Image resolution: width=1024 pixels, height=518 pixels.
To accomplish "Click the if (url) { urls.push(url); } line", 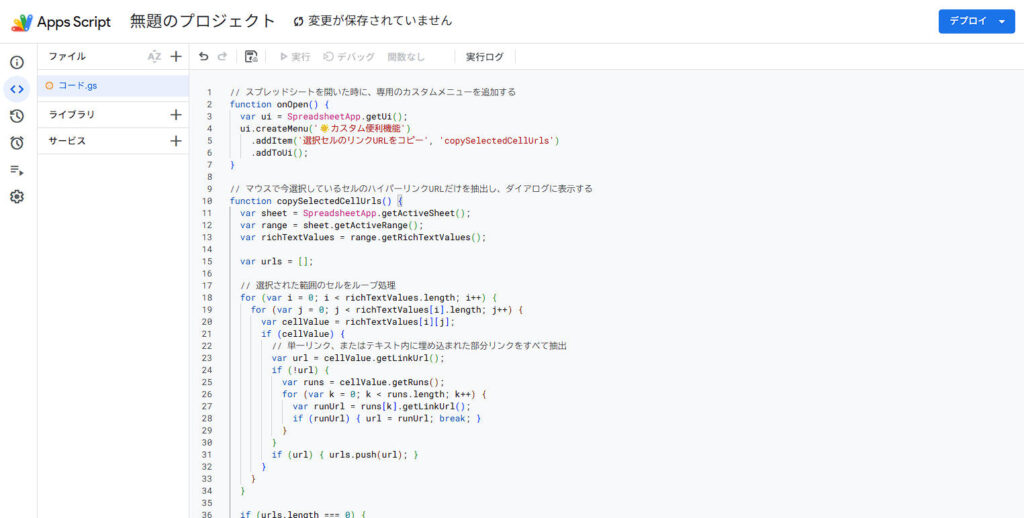I will point(345,455).
